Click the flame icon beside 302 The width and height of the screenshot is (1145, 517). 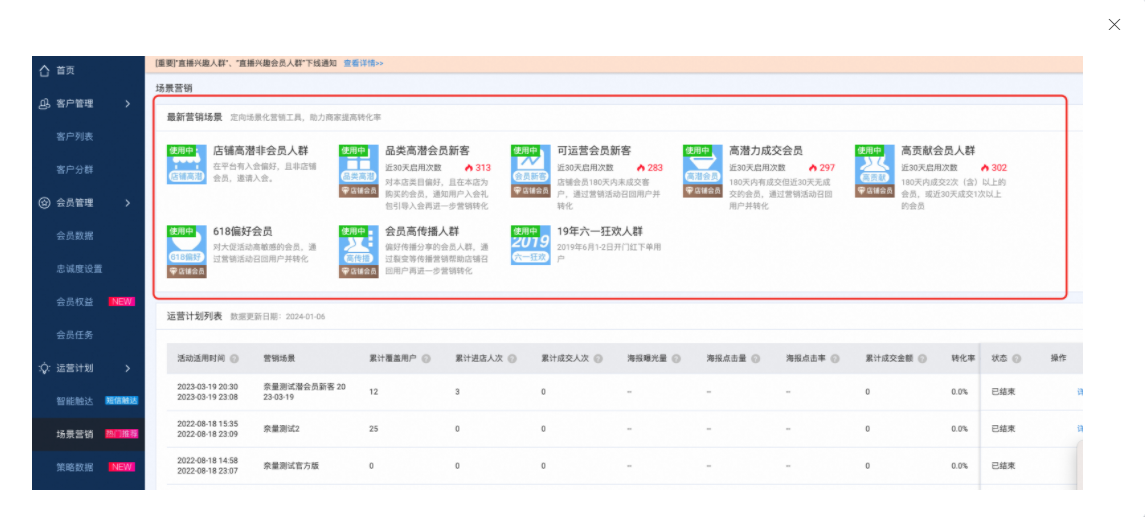[985, 167]
